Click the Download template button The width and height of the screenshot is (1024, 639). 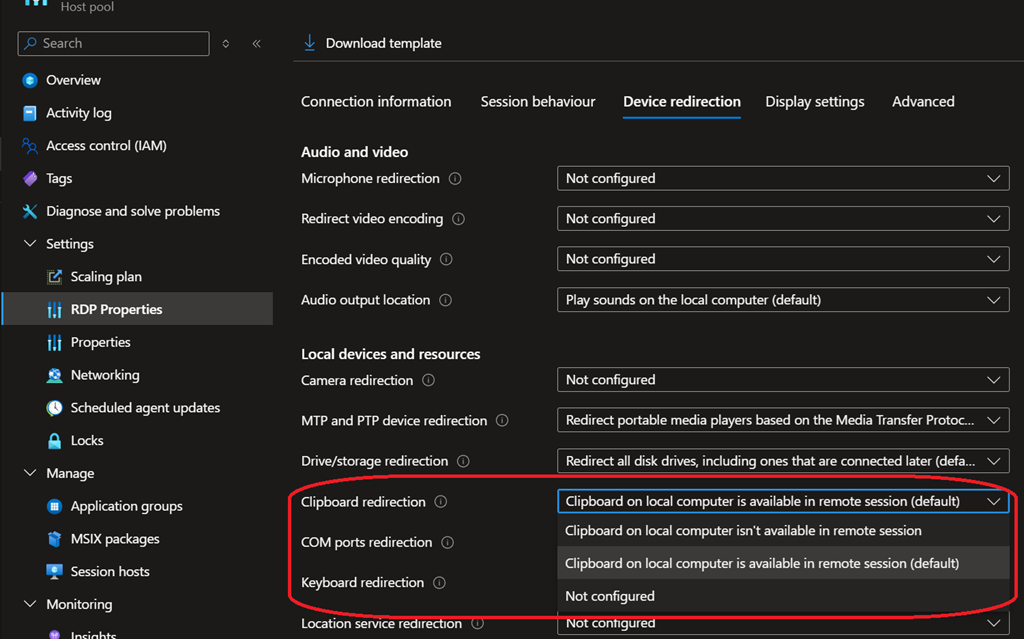click(x=372, y=43)
